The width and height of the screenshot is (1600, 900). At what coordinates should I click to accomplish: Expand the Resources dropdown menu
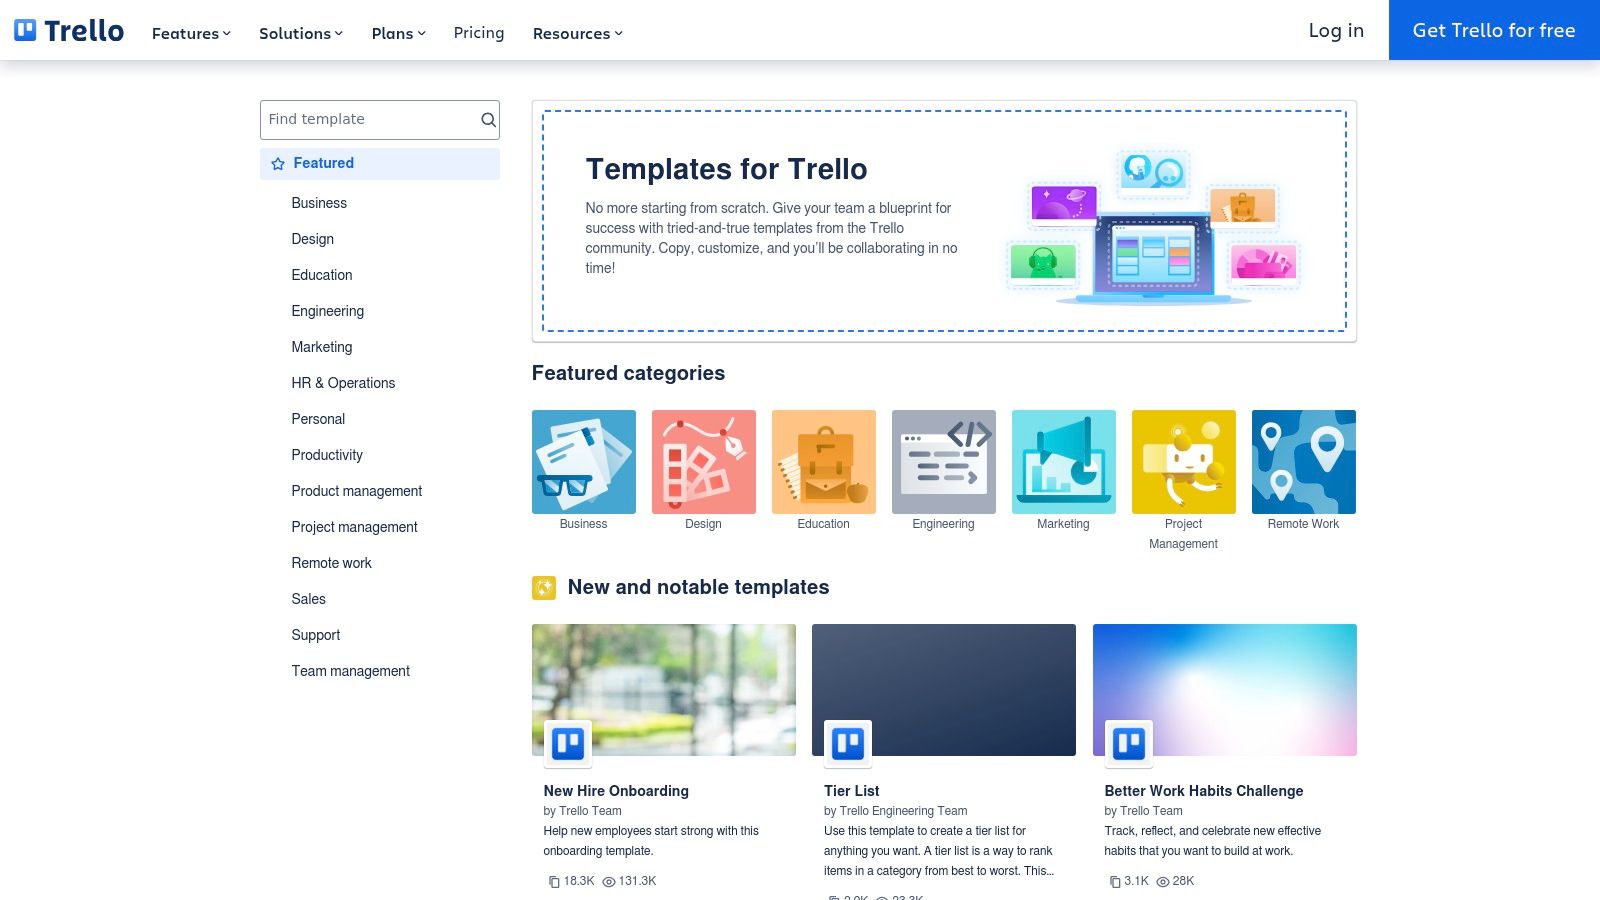[577, 33]
